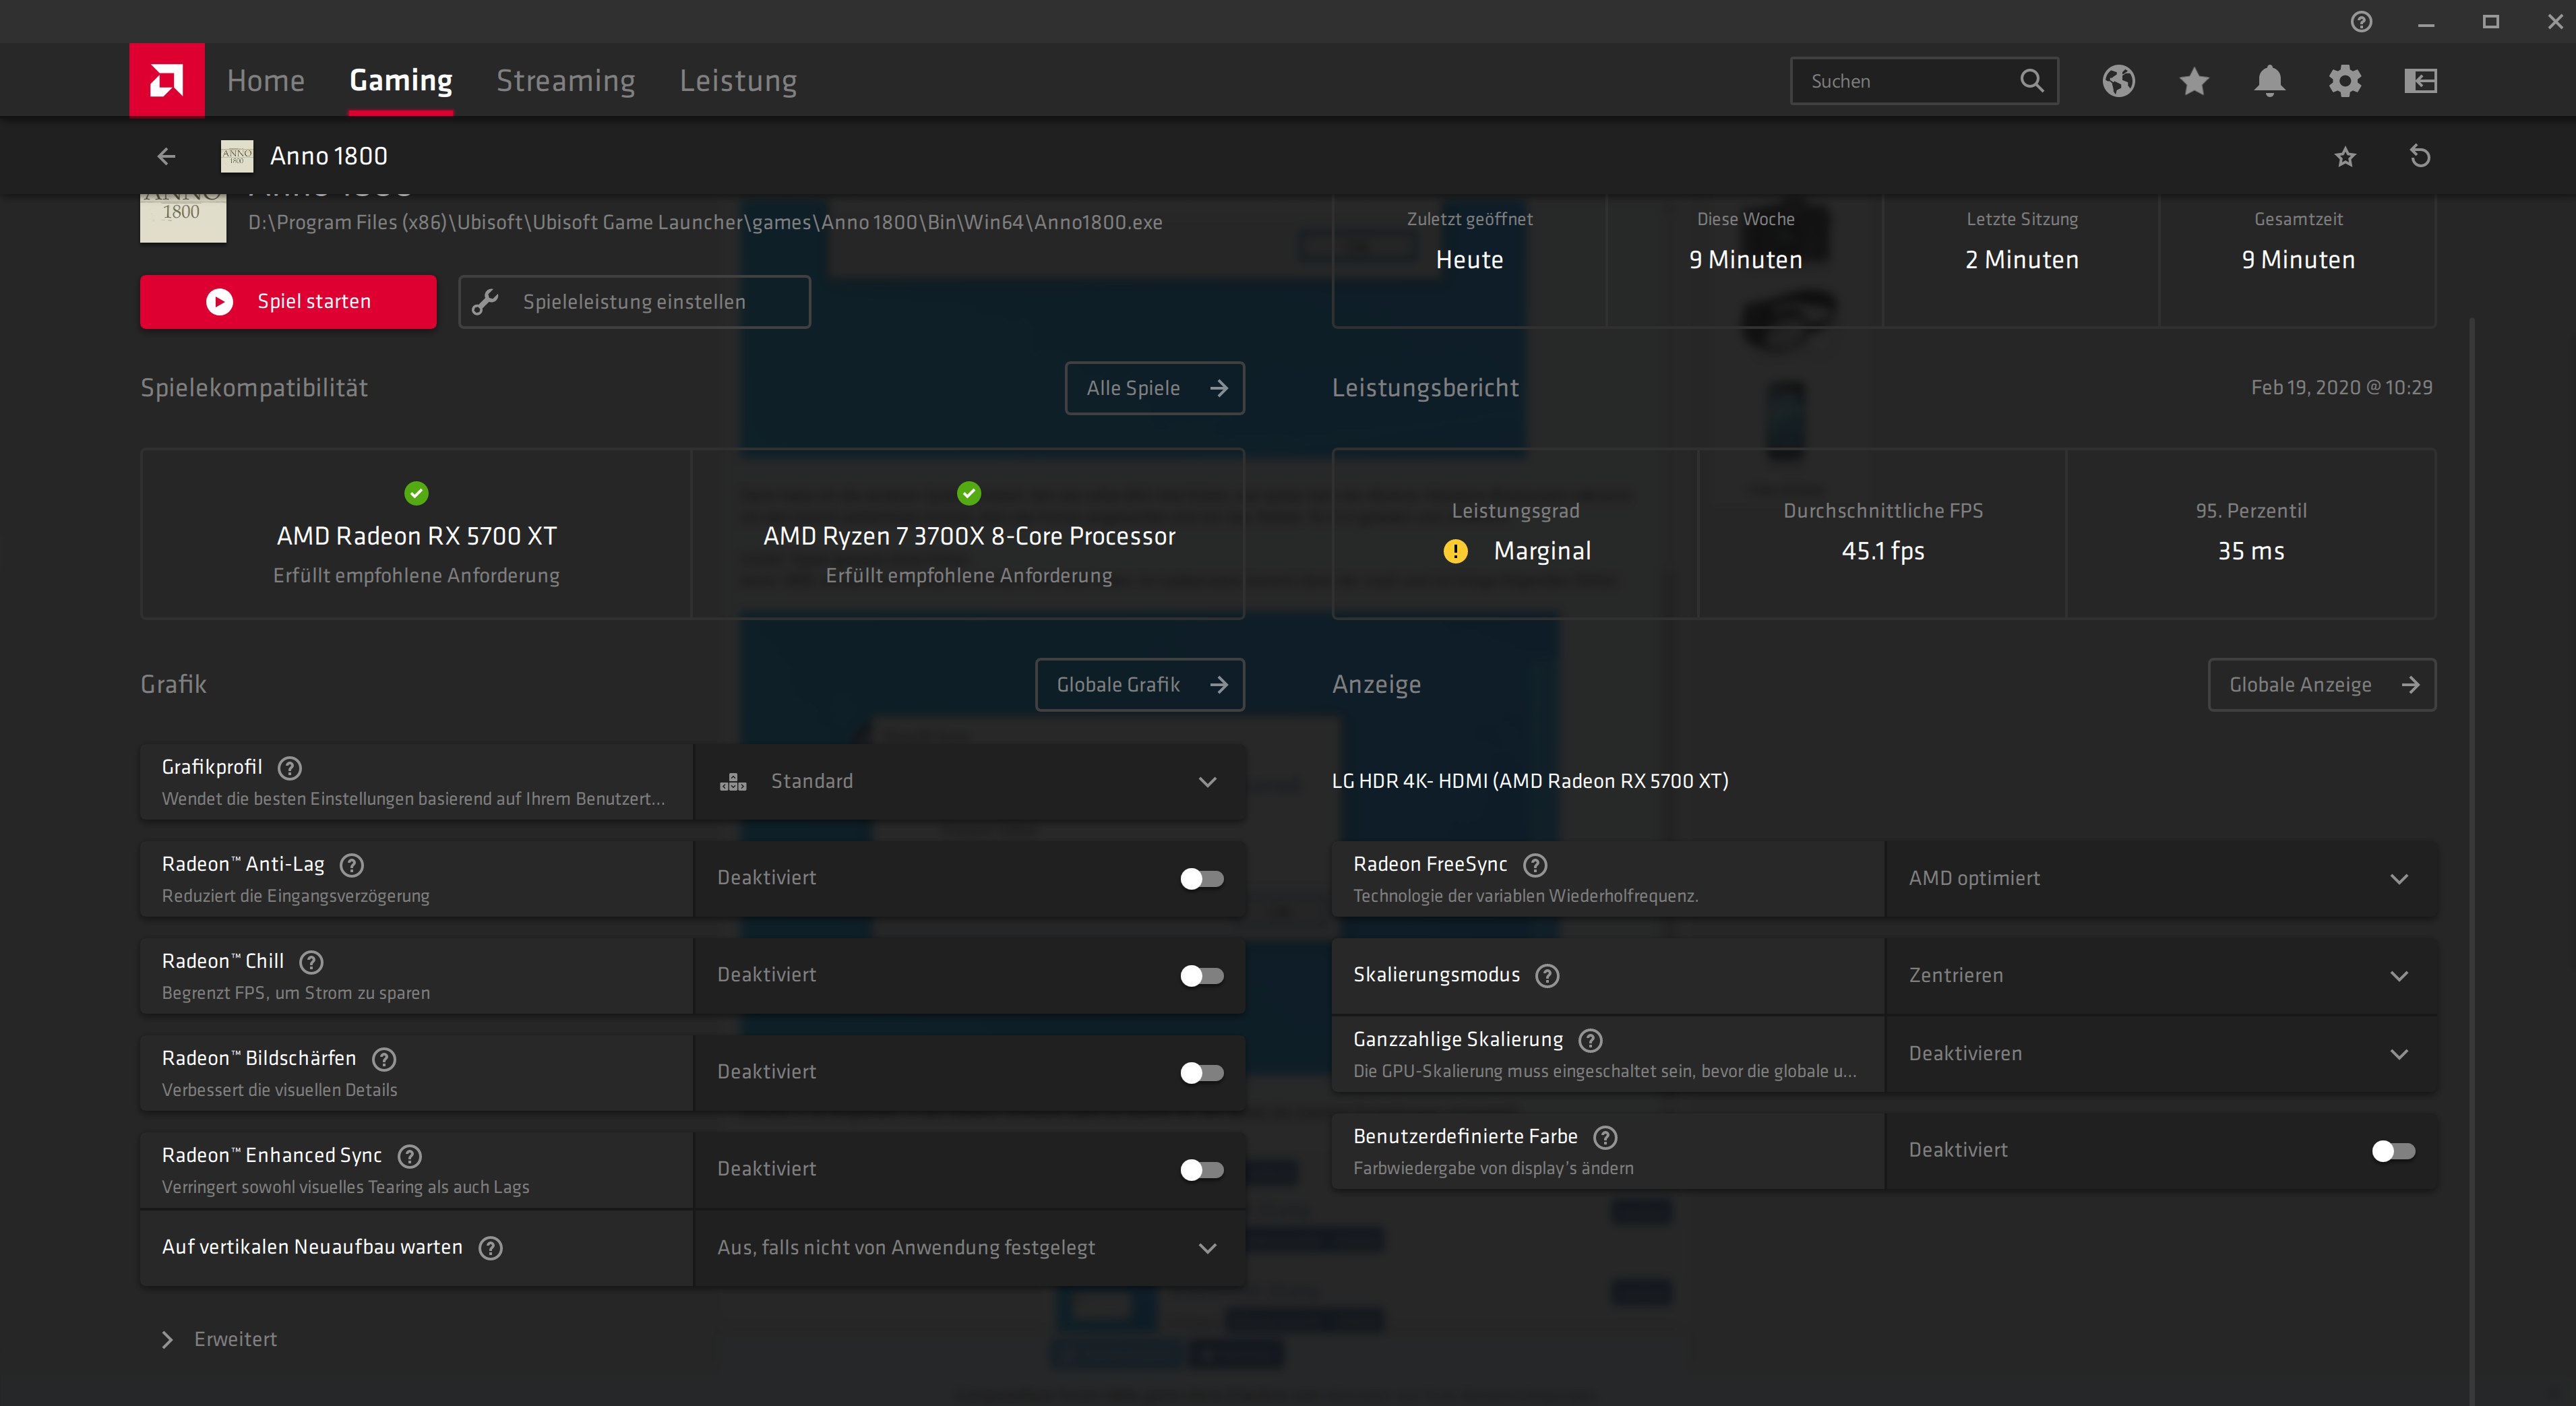
Task: Click help icon beside Radeon Anti-Lag
Action: [352, 865]
